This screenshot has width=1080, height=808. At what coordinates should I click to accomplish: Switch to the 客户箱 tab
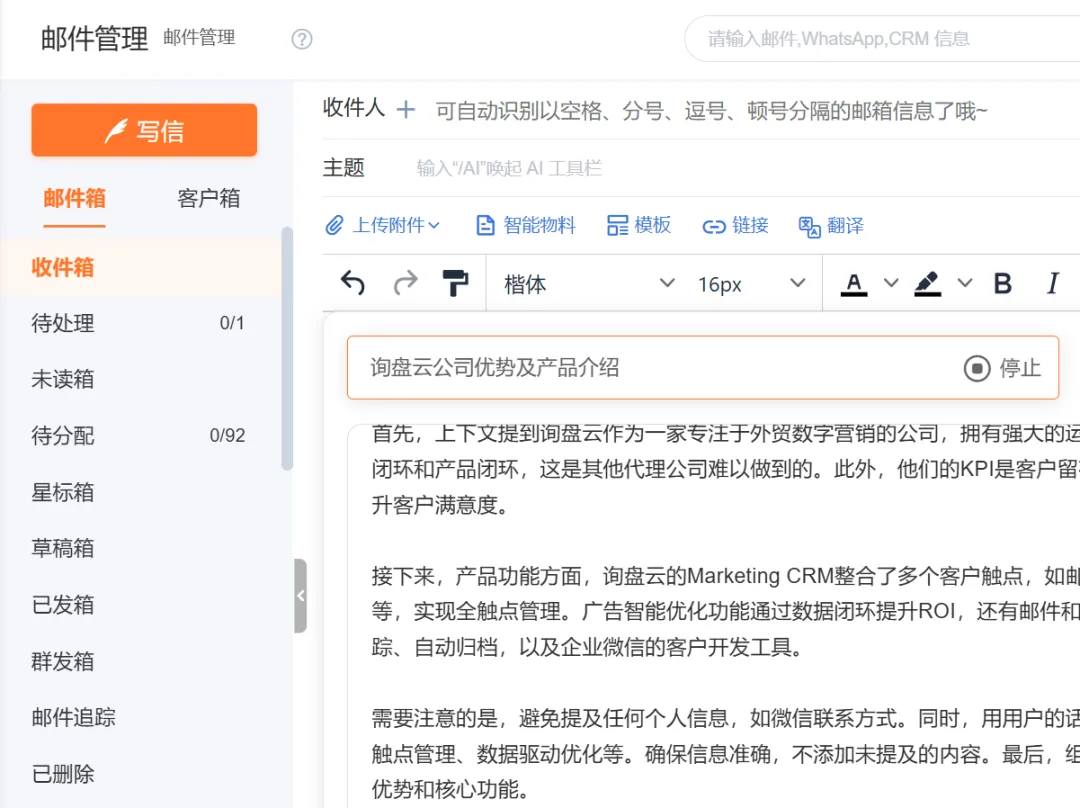(x=209, y=198)
